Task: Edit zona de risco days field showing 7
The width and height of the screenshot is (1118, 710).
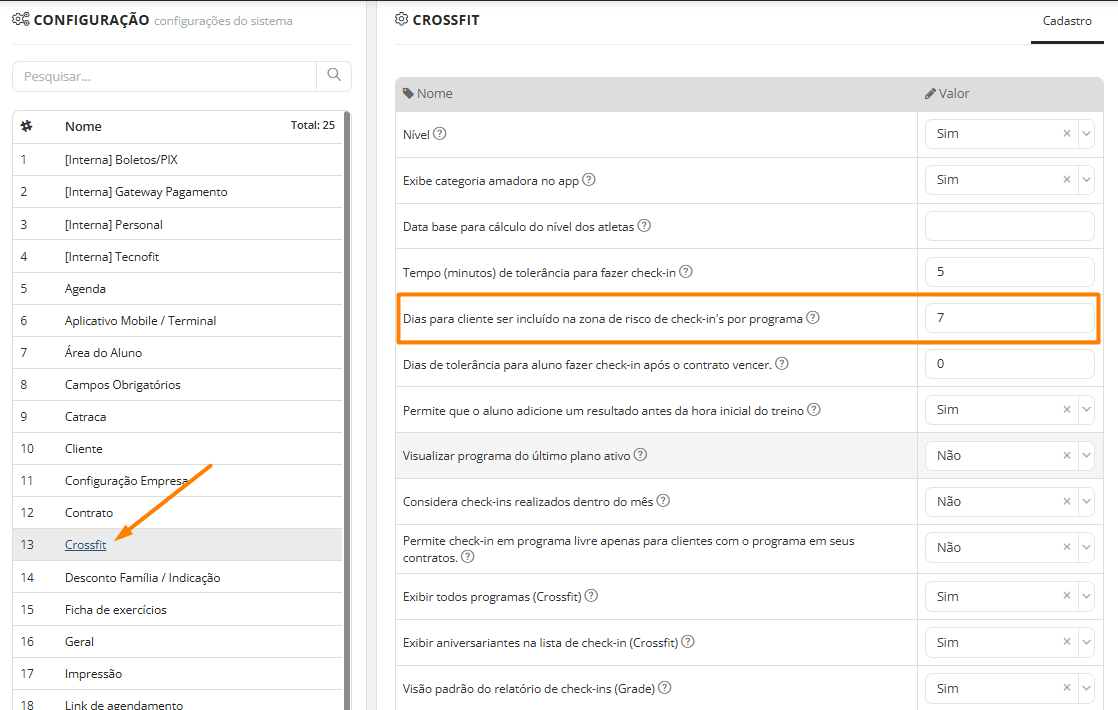Action: click(x=1010, y=318)
